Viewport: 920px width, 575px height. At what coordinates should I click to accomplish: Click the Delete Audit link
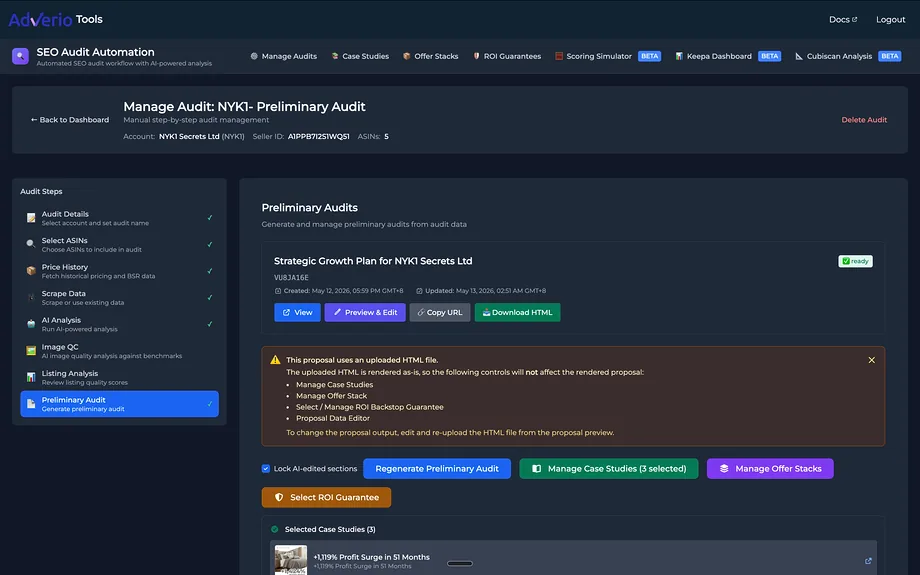point(864,120)
